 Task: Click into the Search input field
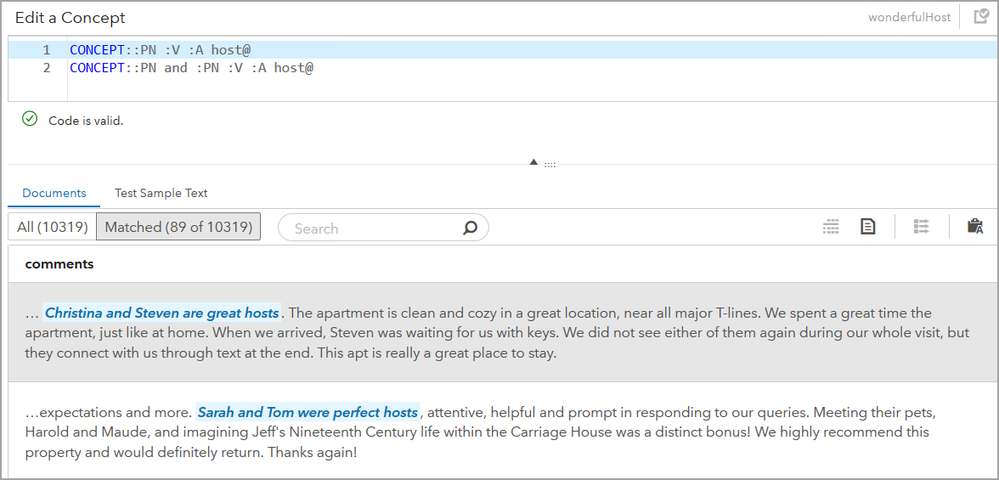tap(370, 228)
